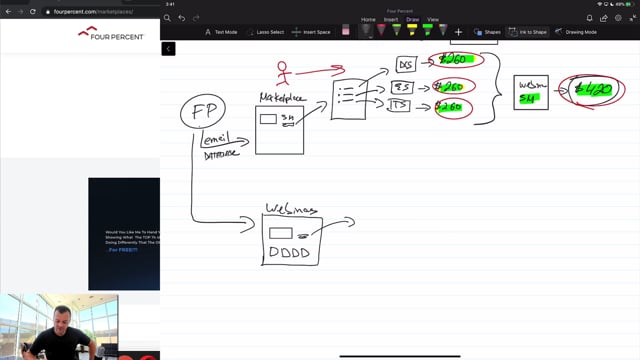Choose the red pen tool
640x360 pixels.
tap(381, 30)
